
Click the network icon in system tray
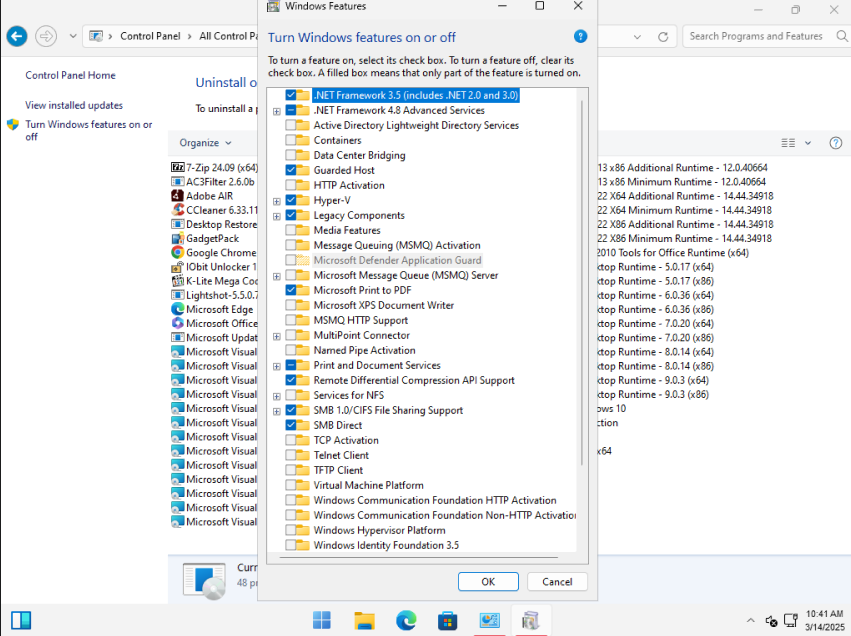pyautogui.click(x=791, y=620)
